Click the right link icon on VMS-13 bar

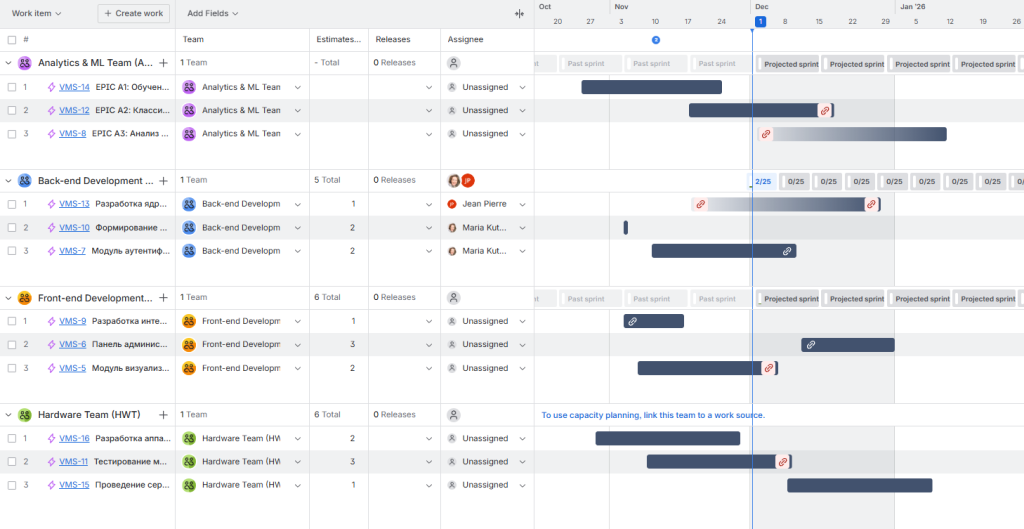point(871,204)
